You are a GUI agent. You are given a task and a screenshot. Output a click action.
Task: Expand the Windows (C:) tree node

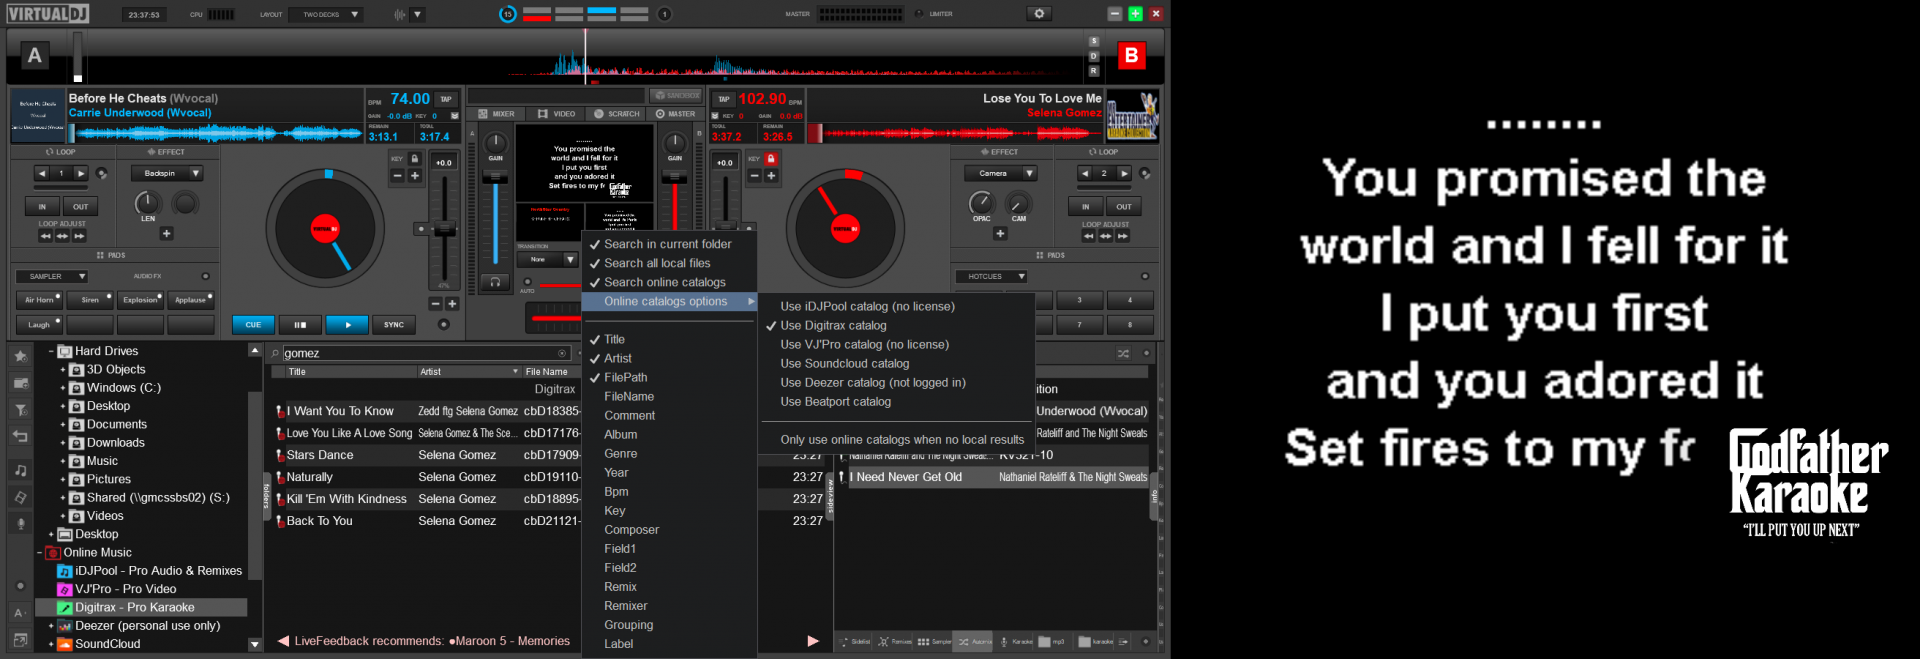(63, 388)
